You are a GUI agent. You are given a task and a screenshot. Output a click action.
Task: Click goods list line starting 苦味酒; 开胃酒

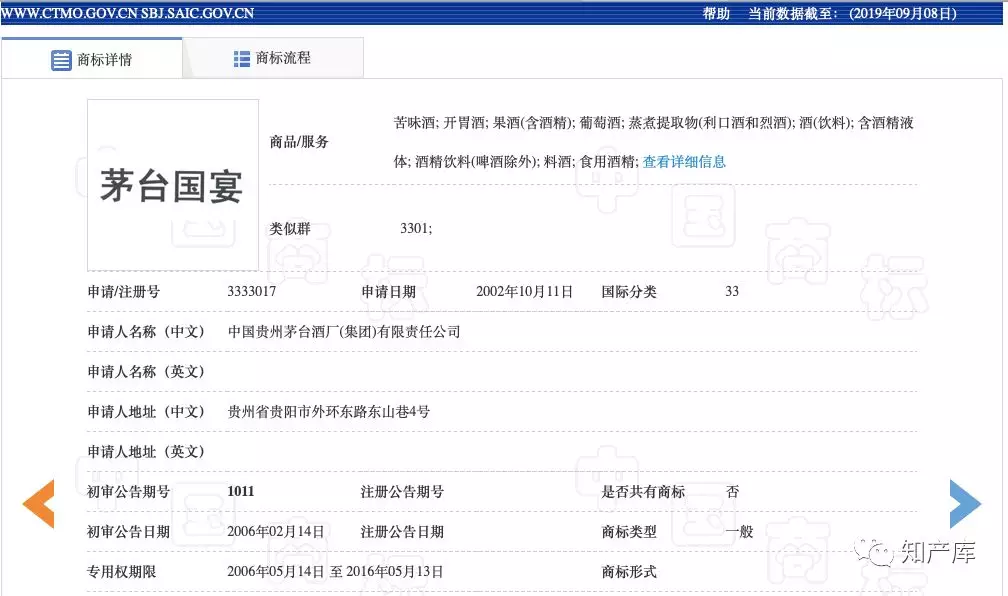click(654, 123)
